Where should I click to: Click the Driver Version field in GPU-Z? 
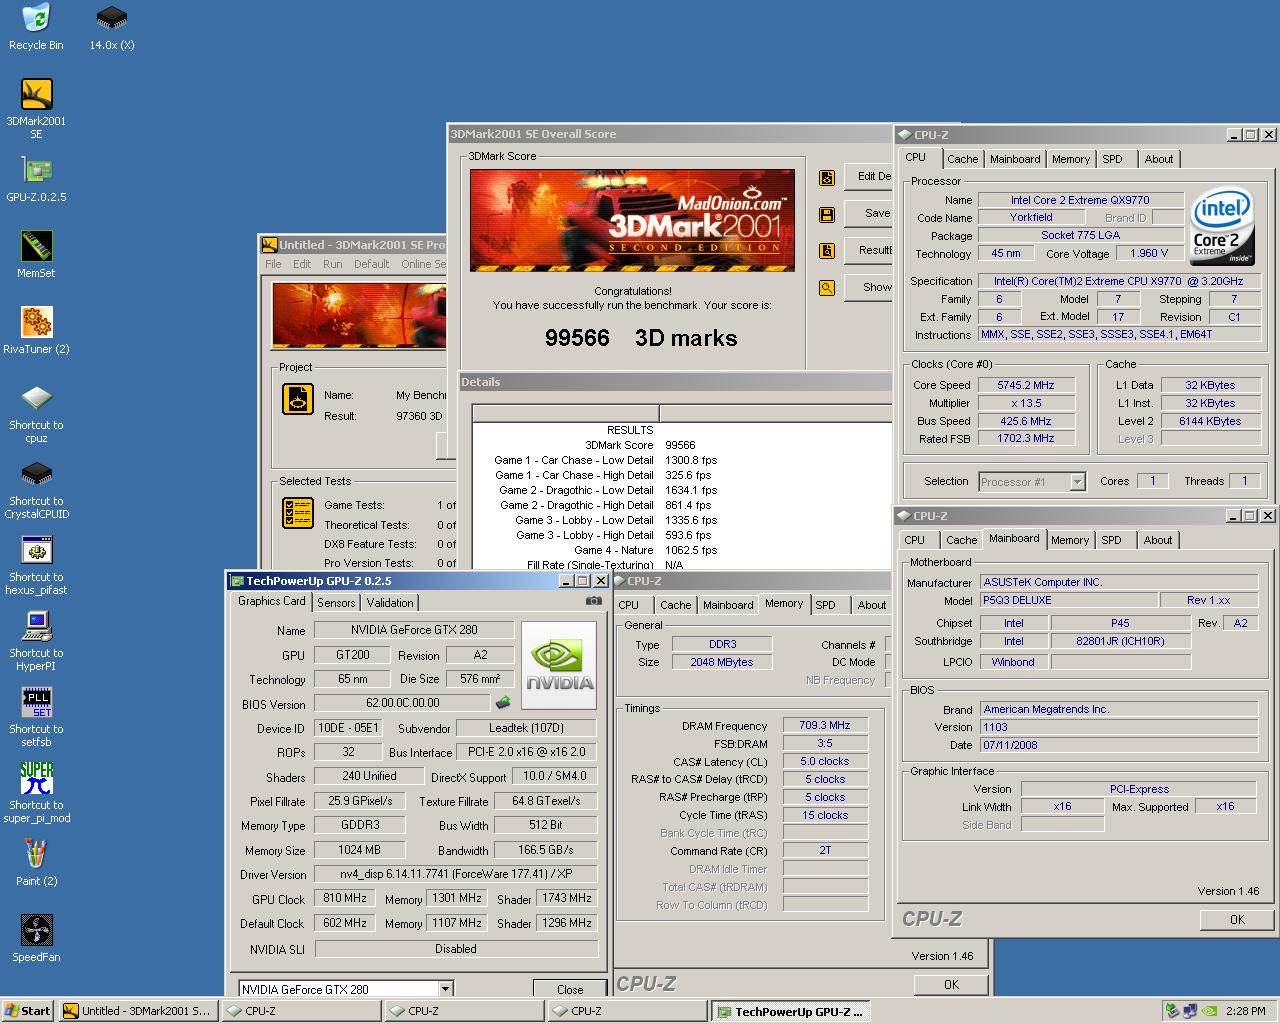456,874
